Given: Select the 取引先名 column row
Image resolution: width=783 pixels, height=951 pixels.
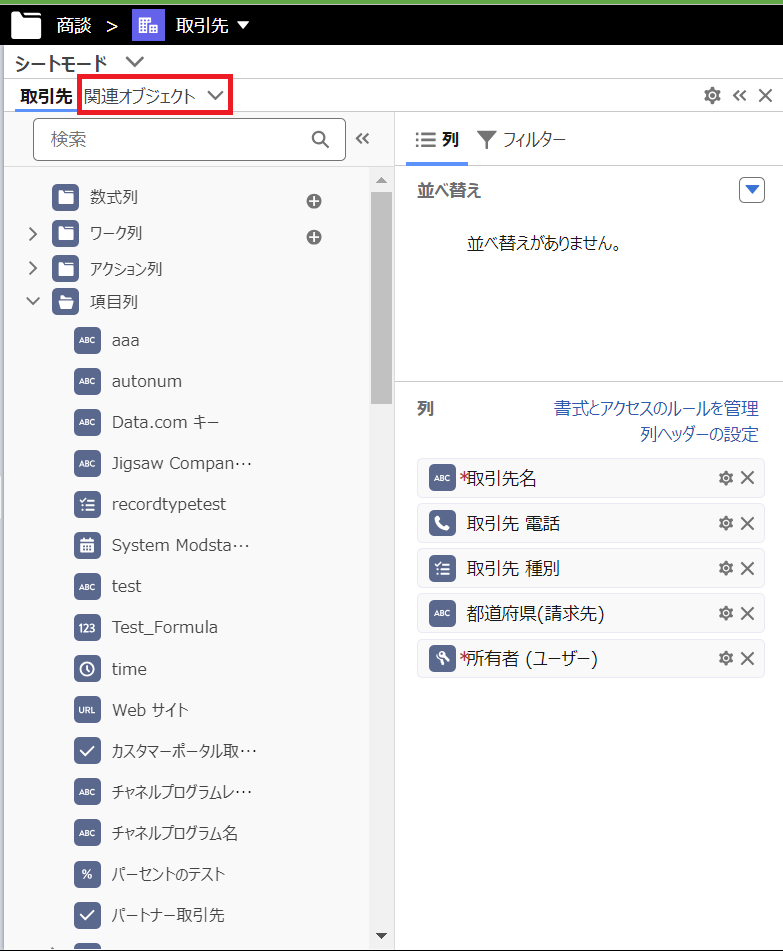Looking at the screenshot, I should click(x=591, y=479).
